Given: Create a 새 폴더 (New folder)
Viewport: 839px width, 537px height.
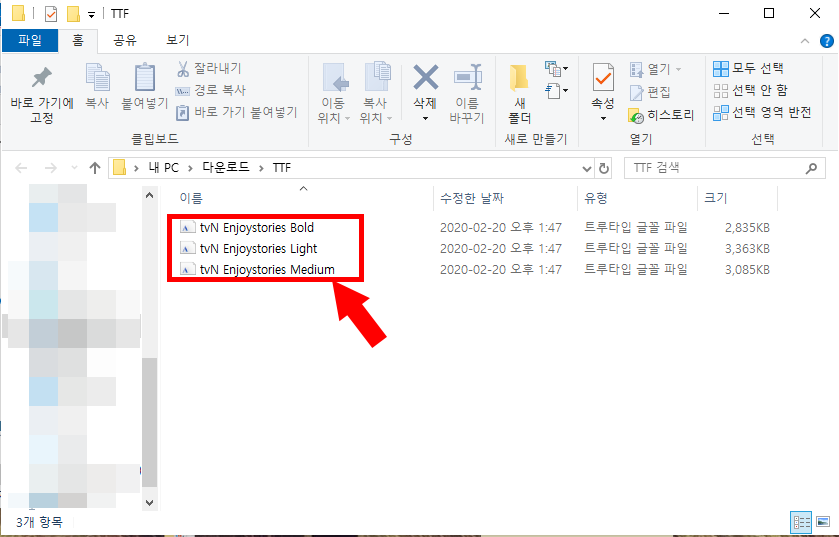Looking at the screenshot, I should click(519, 93).
